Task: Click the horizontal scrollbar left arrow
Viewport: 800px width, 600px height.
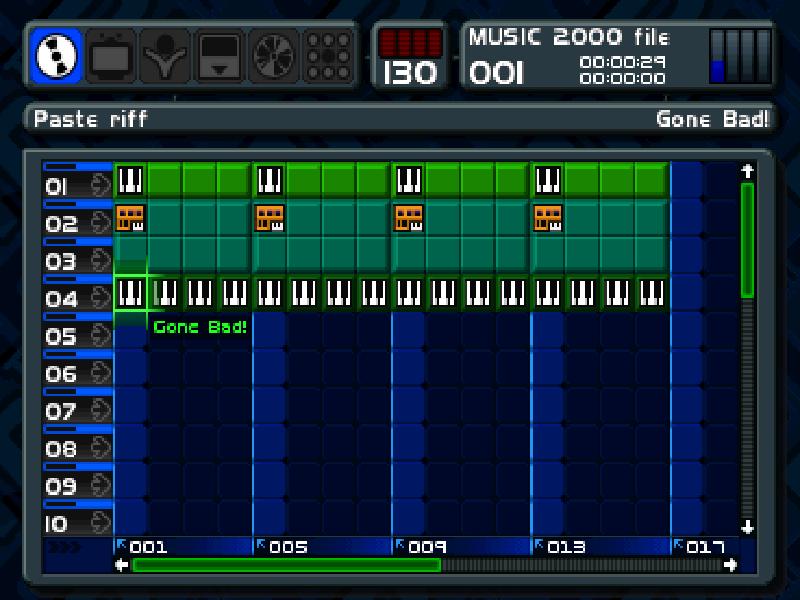Action: click(122, 565)
